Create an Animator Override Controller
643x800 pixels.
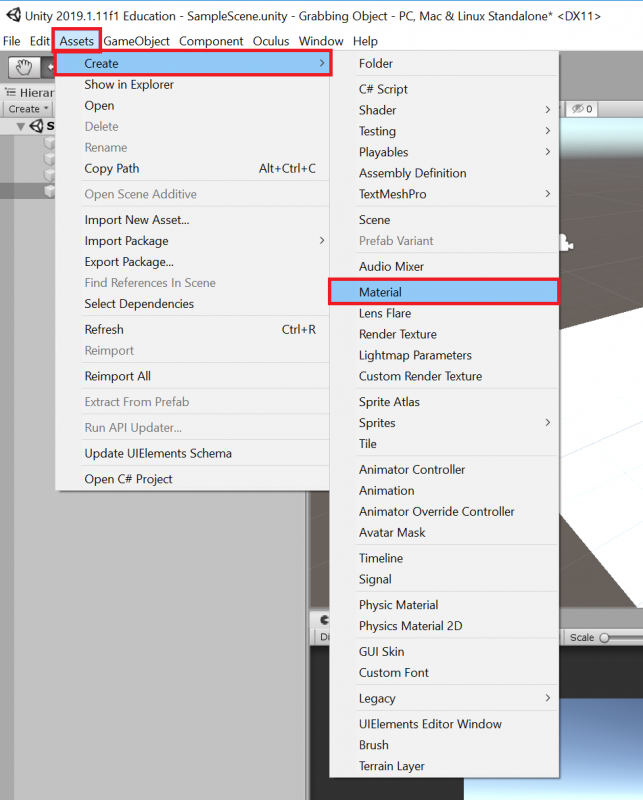[444, 511]
